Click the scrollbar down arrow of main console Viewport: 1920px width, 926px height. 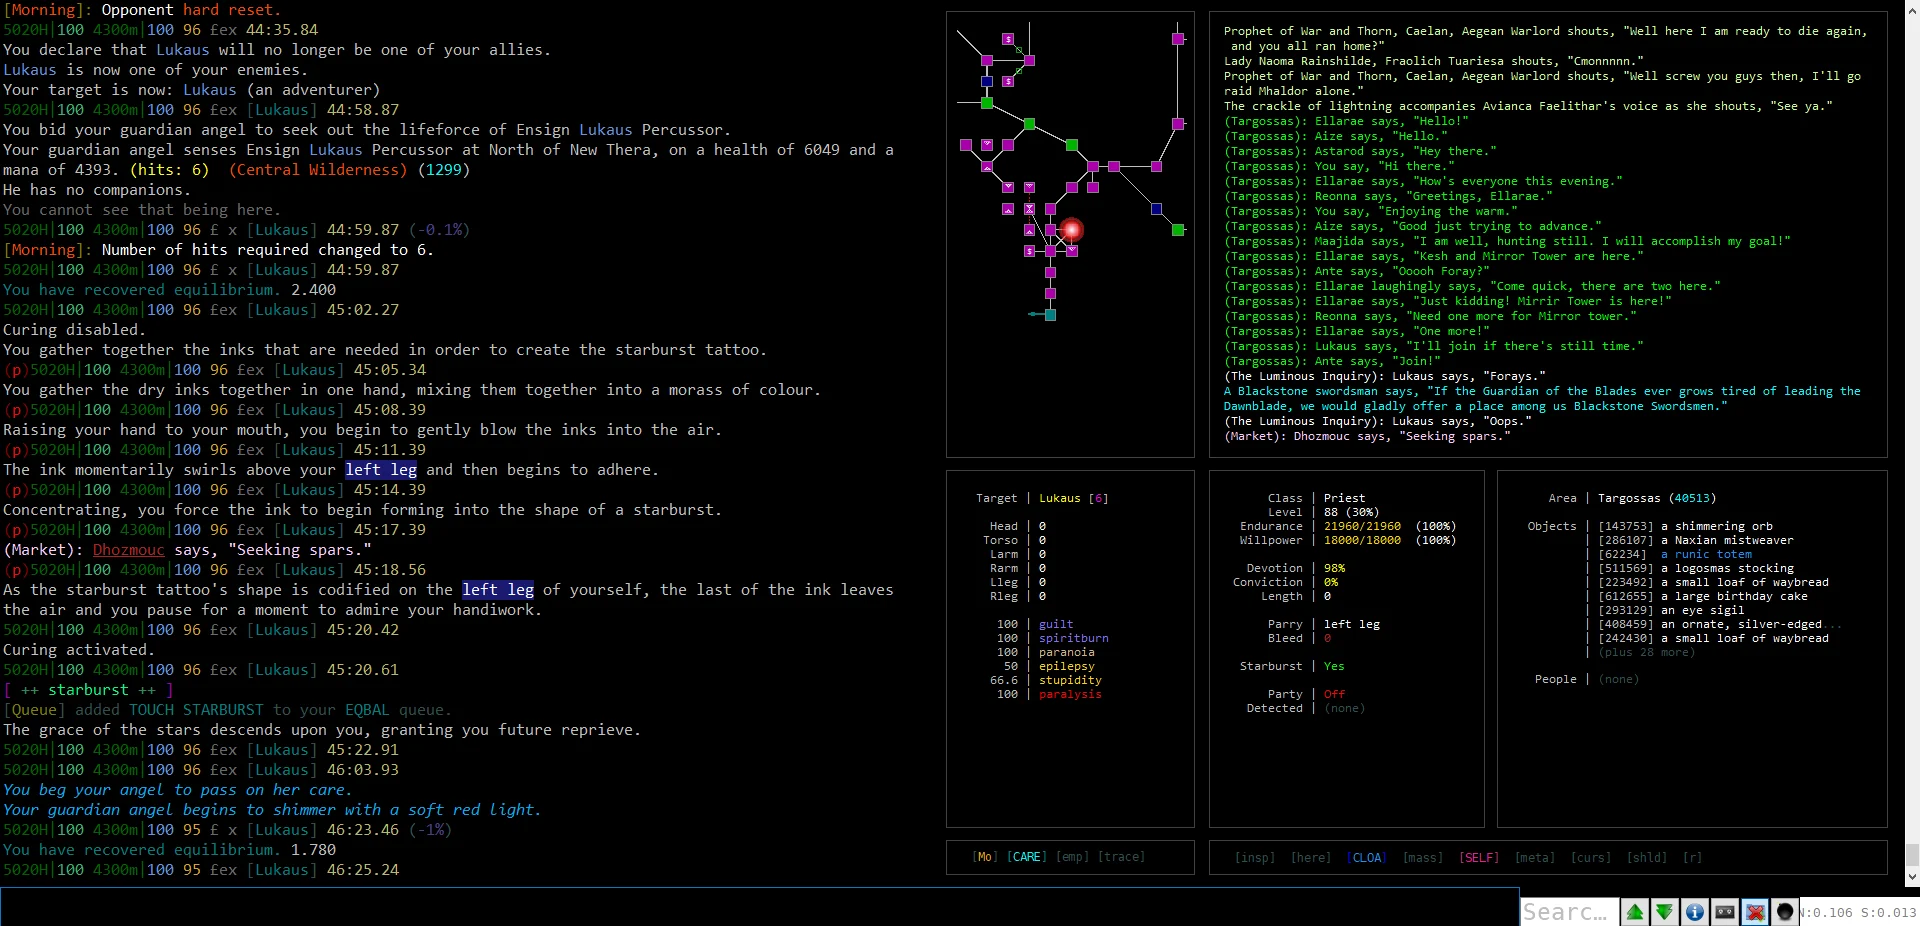coord(1912,877)
